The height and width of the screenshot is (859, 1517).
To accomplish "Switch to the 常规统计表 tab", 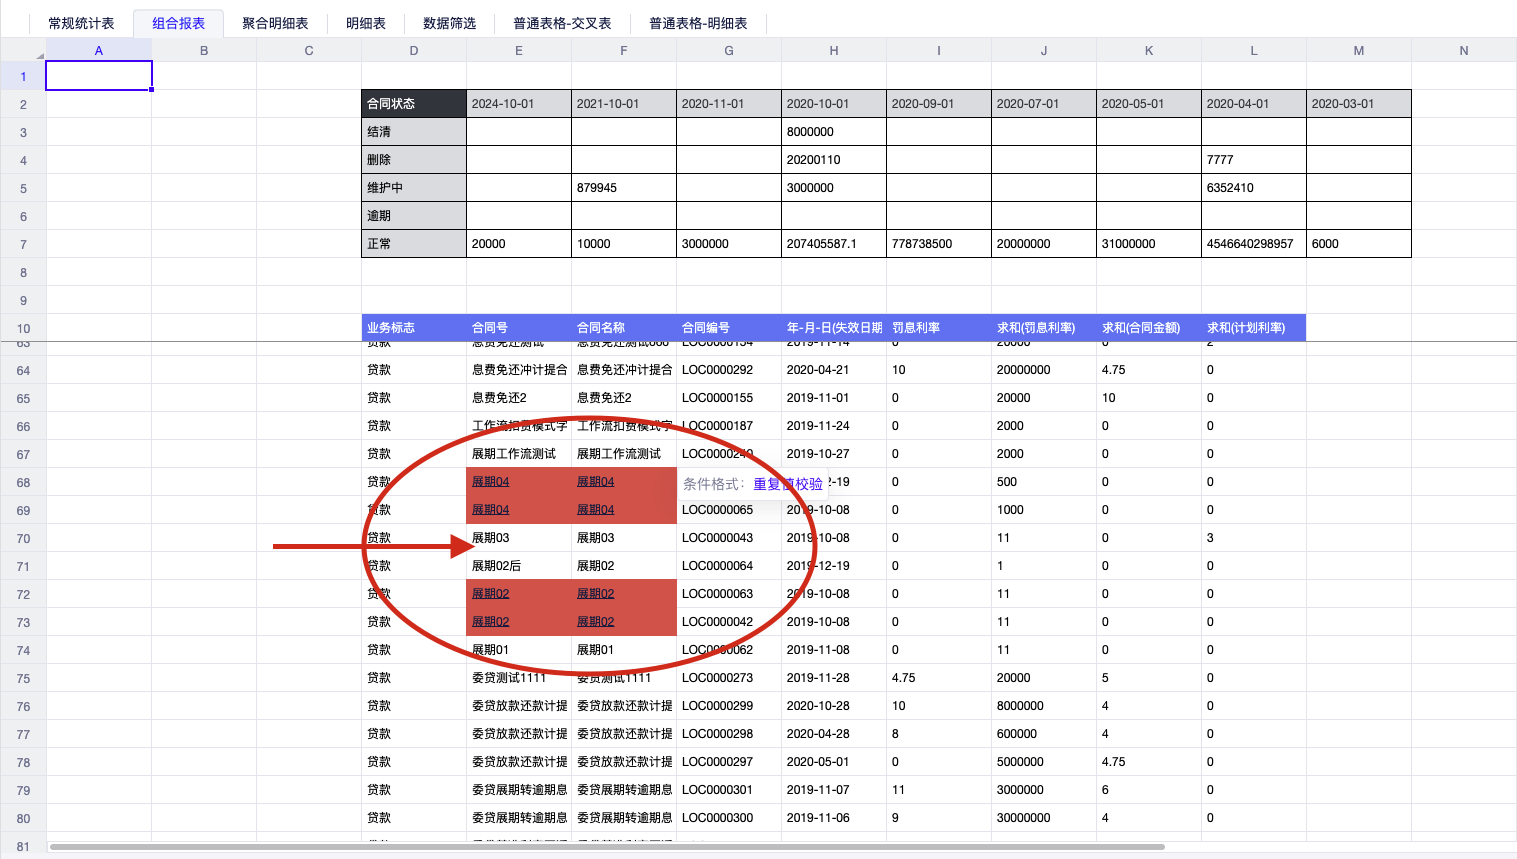I will 81,23.
